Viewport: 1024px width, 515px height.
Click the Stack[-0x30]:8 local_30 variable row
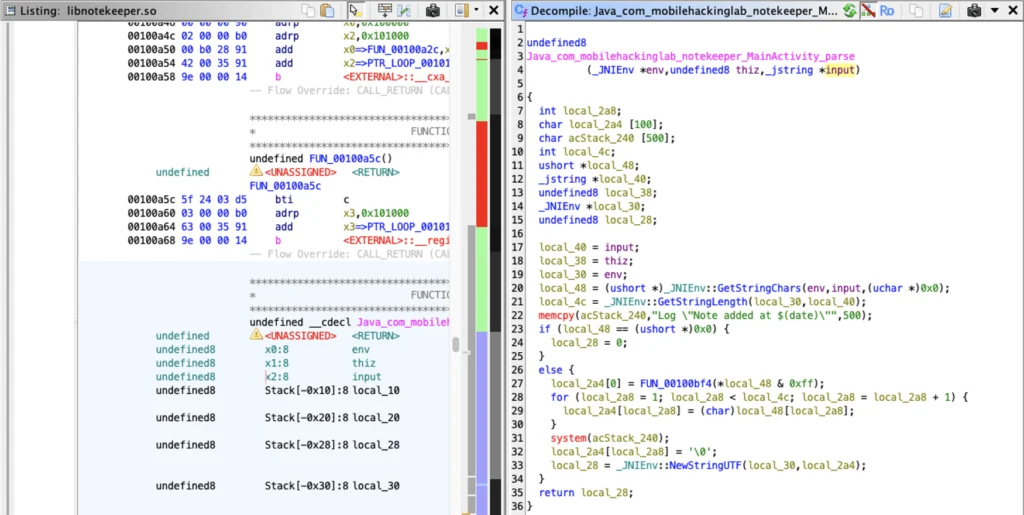point(278,486)
